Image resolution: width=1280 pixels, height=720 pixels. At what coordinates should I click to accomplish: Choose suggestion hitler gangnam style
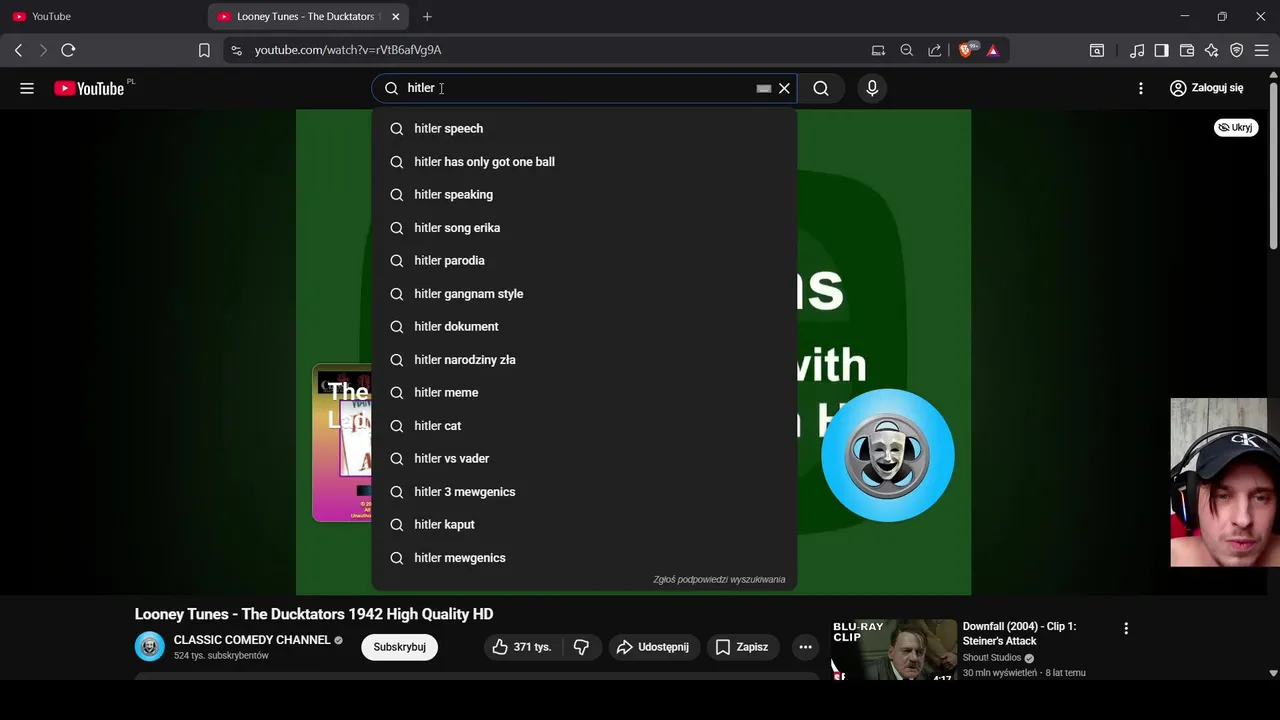(584, 293)
